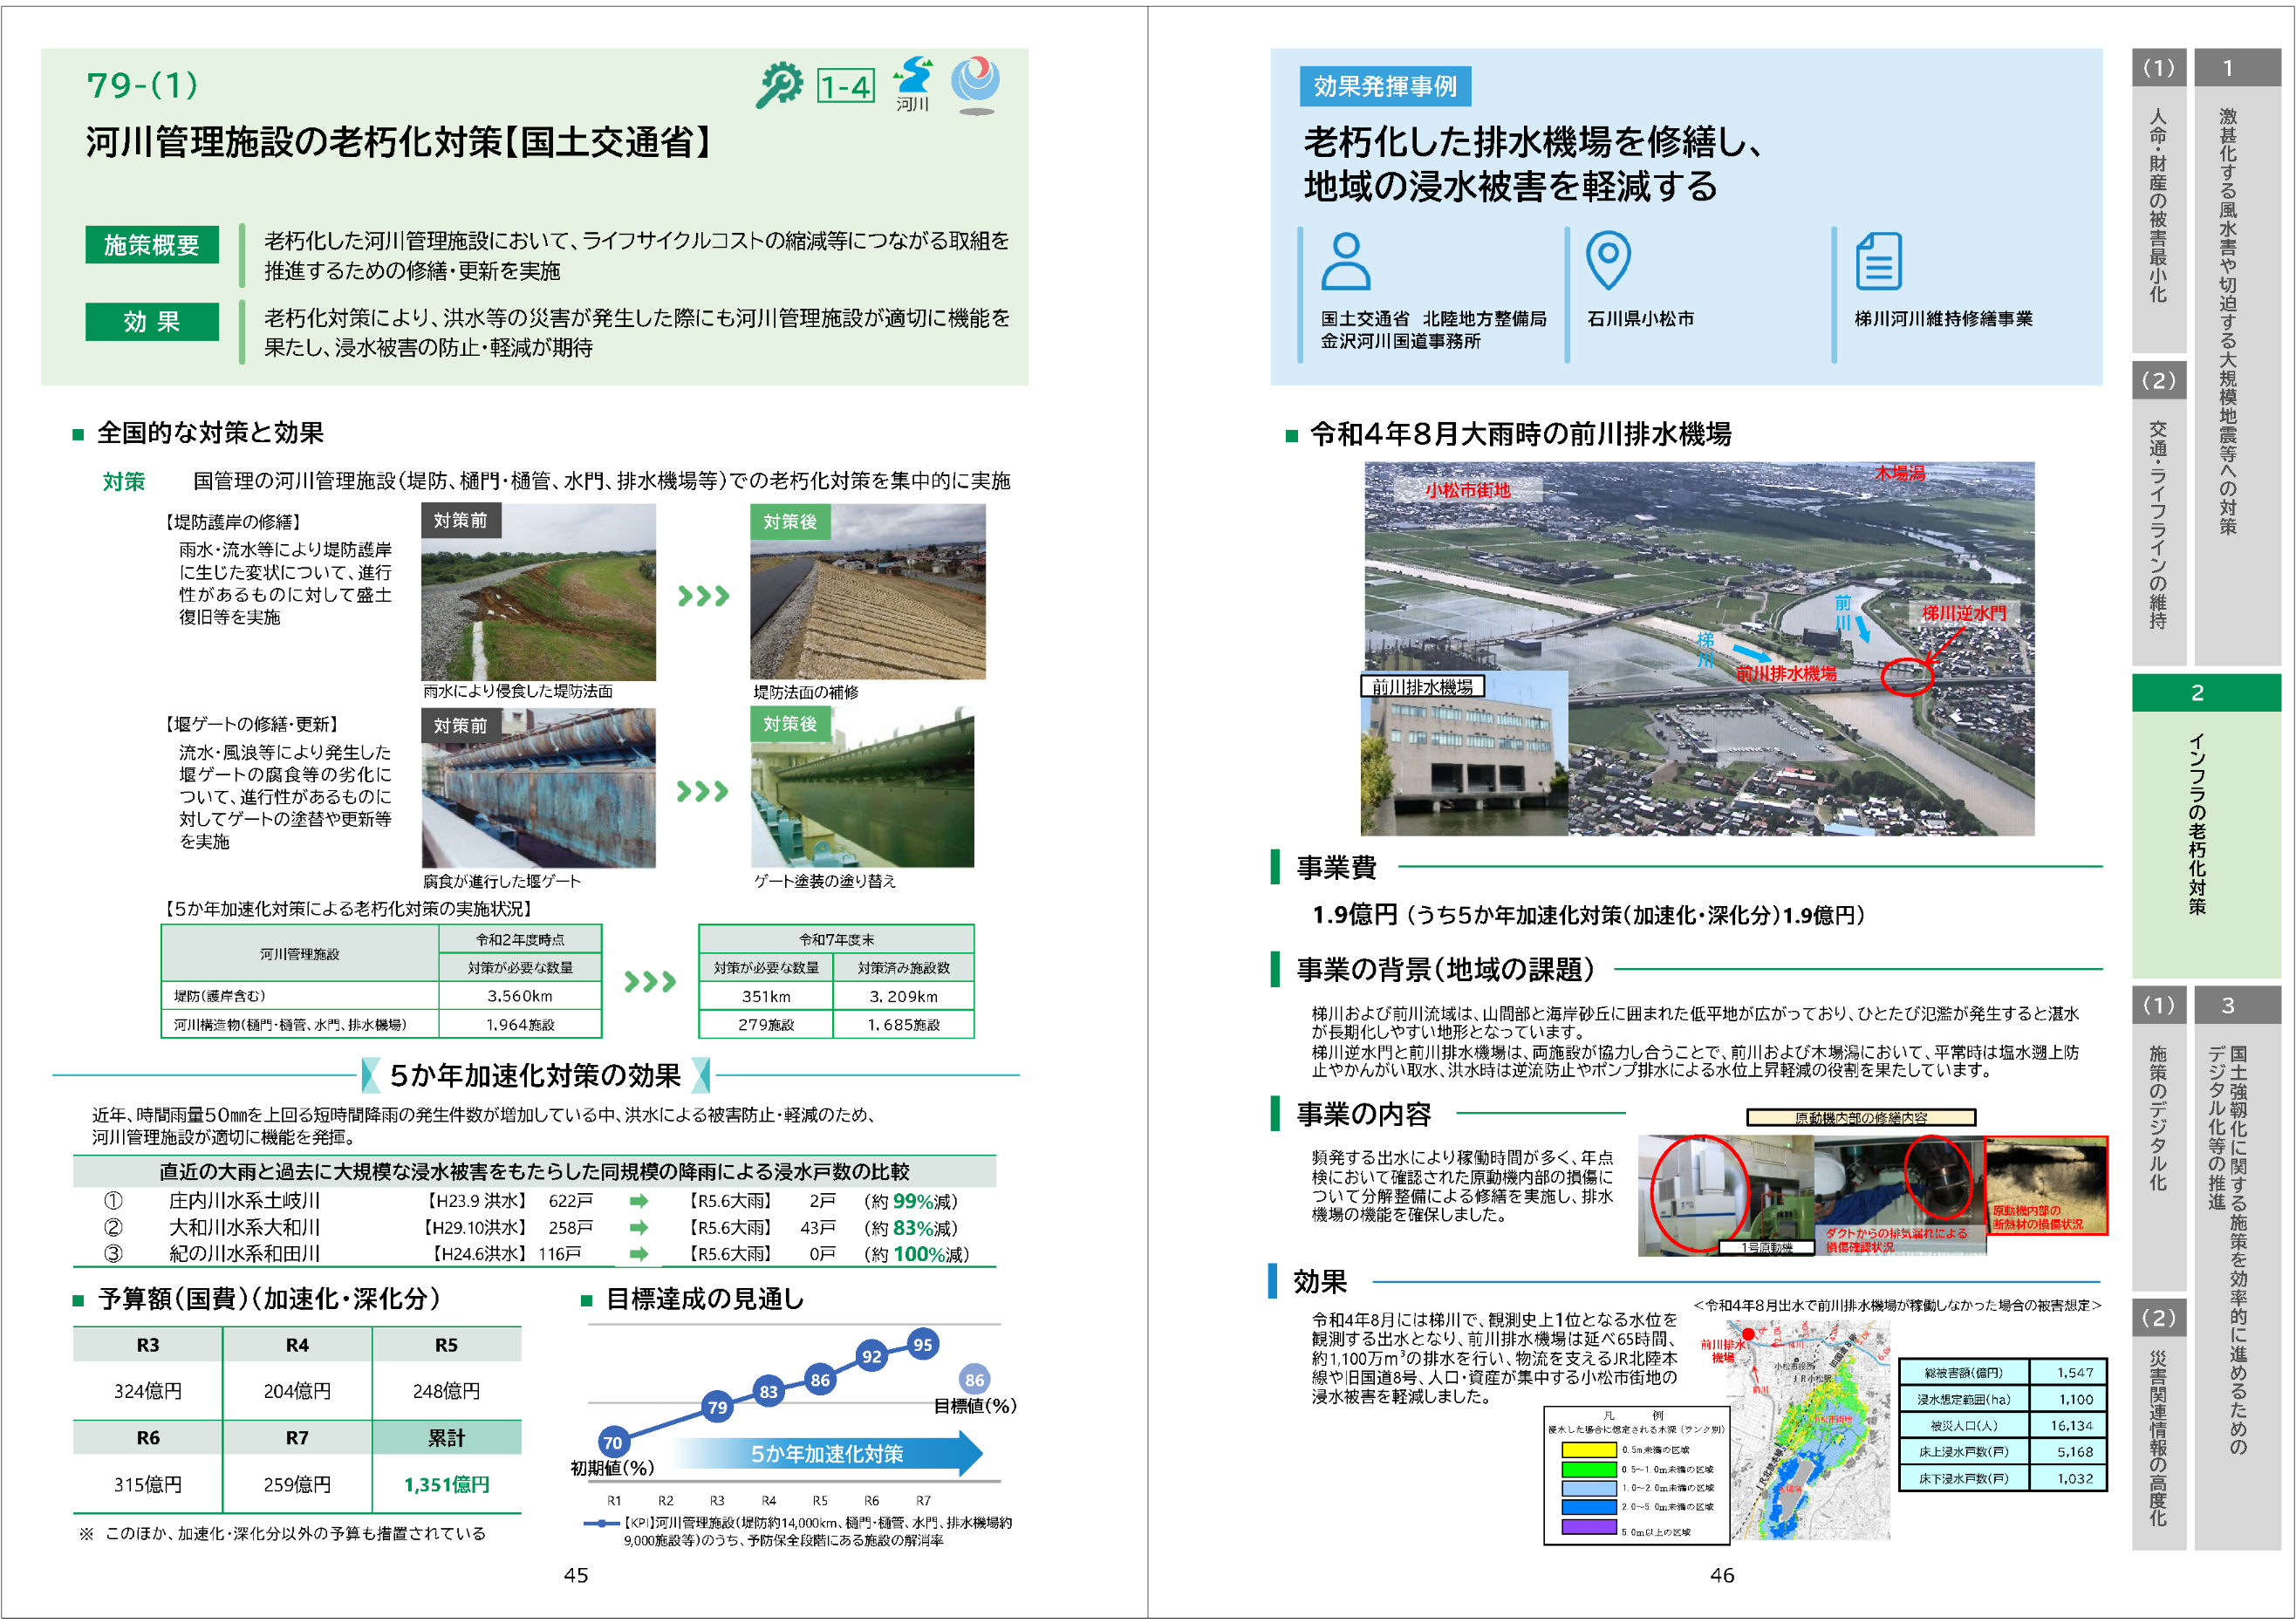
Task: Click the table cell 1,964施設
Action: (520, 1024)
